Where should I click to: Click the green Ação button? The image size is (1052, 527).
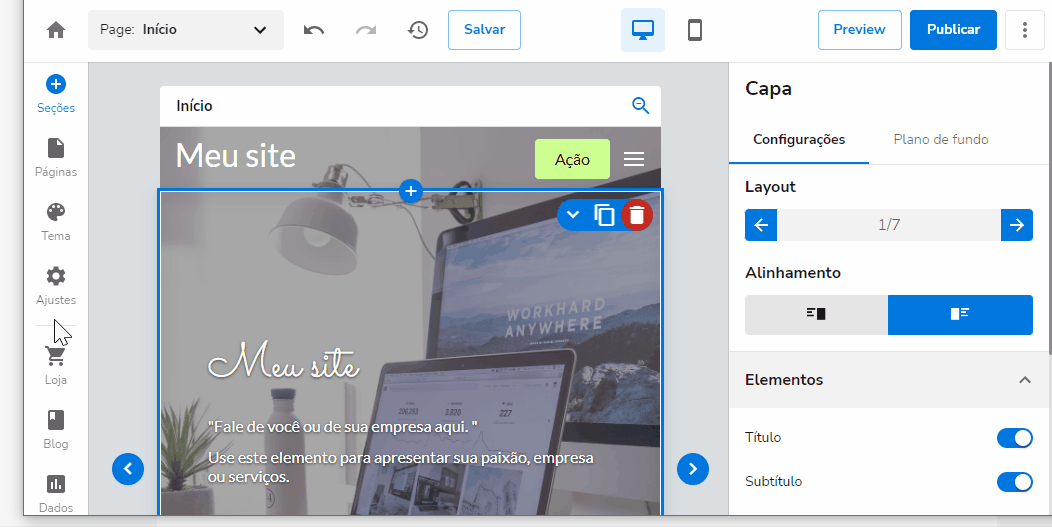coord(572,159)
